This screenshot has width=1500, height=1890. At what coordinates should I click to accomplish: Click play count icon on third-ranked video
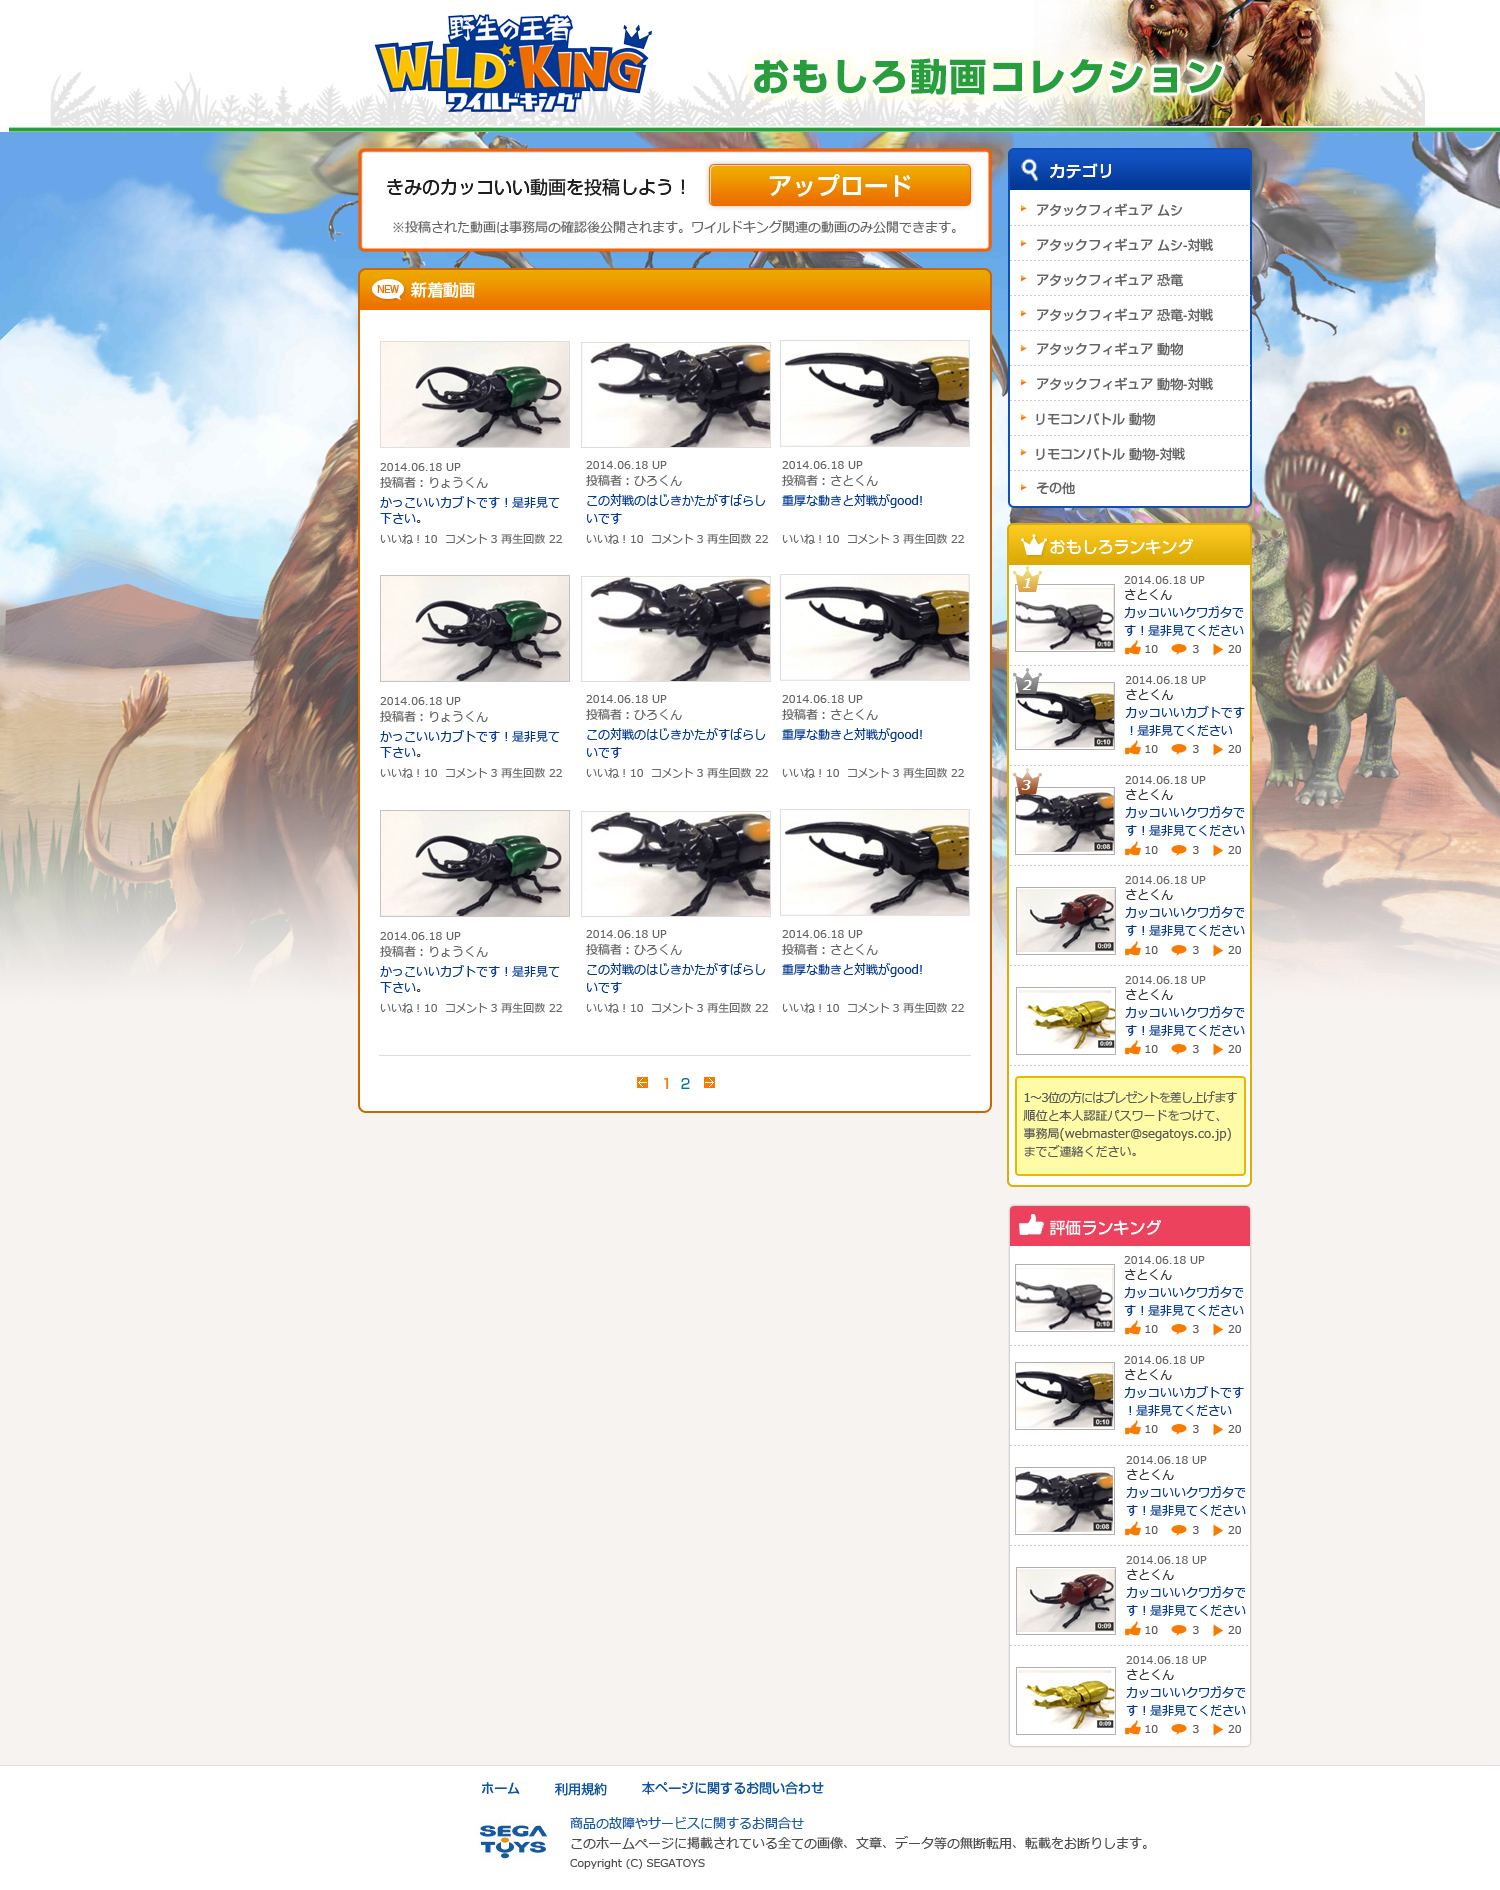tap(1218, 850)
